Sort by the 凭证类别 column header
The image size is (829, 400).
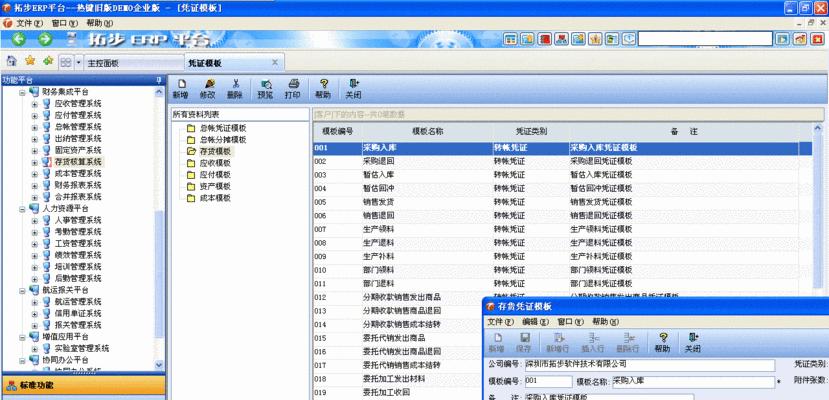531,132
